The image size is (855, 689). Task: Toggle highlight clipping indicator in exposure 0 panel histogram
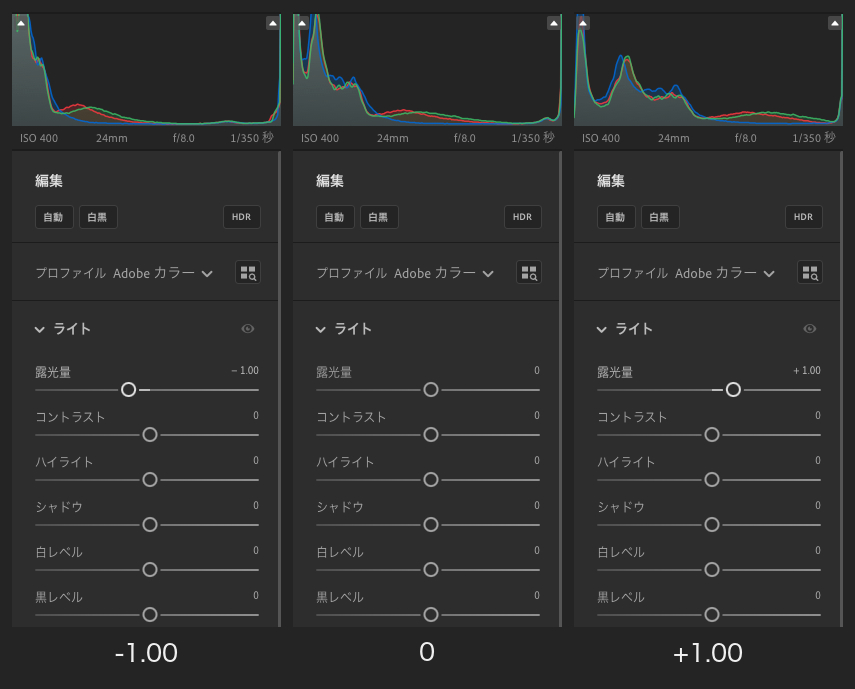553,23
